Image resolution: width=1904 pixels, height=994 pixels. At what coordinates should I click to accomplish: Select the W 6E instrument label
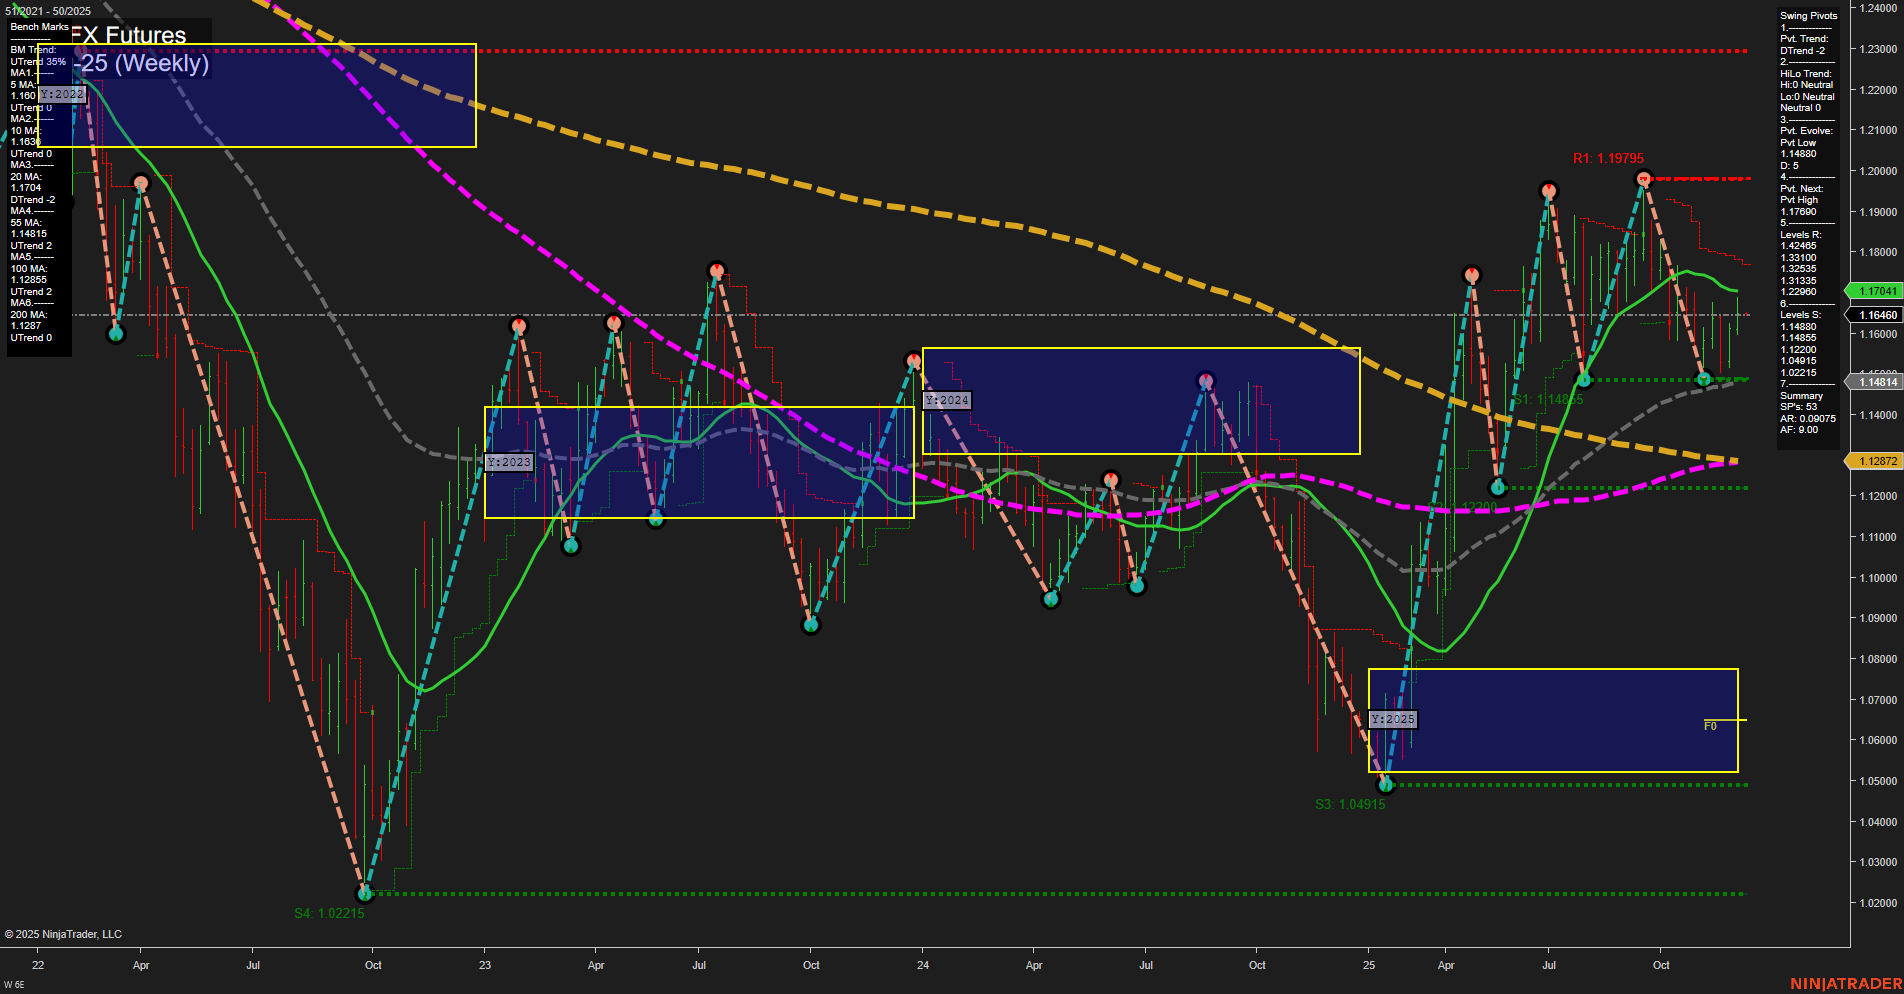coord(14,984)
